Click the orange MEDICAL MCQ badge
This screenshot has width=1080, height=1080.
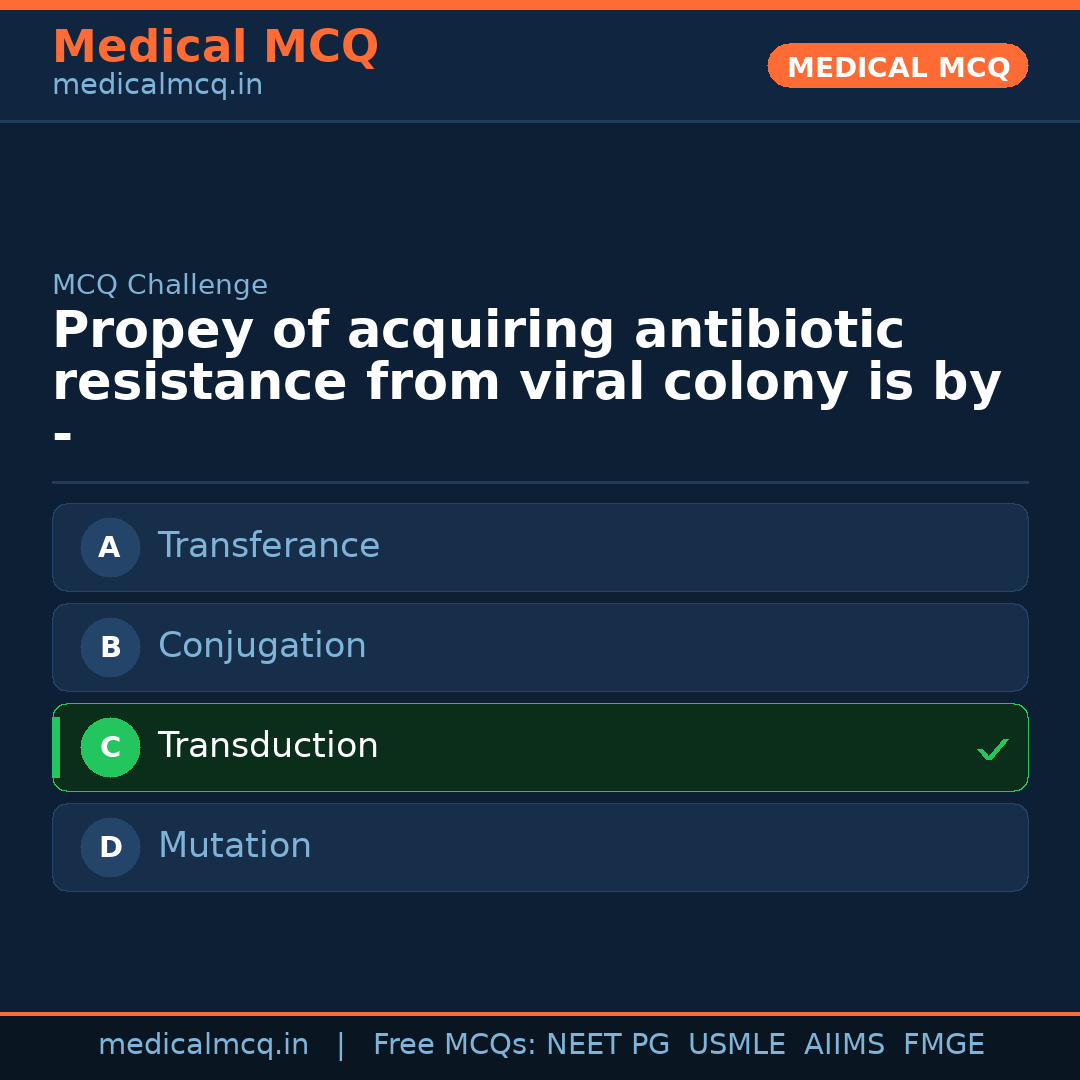[897, 66]
